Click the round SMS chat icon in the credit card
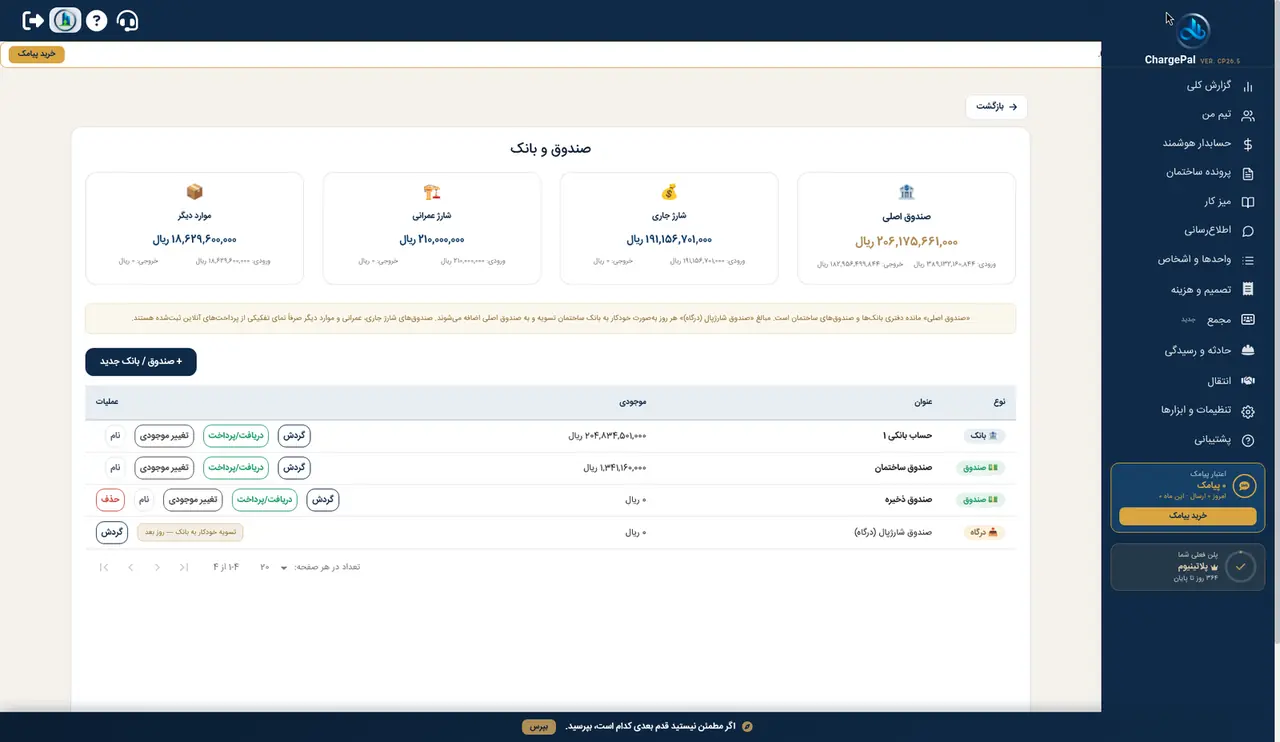Viewport: 1280px width, 742px height. point(1245,485)
